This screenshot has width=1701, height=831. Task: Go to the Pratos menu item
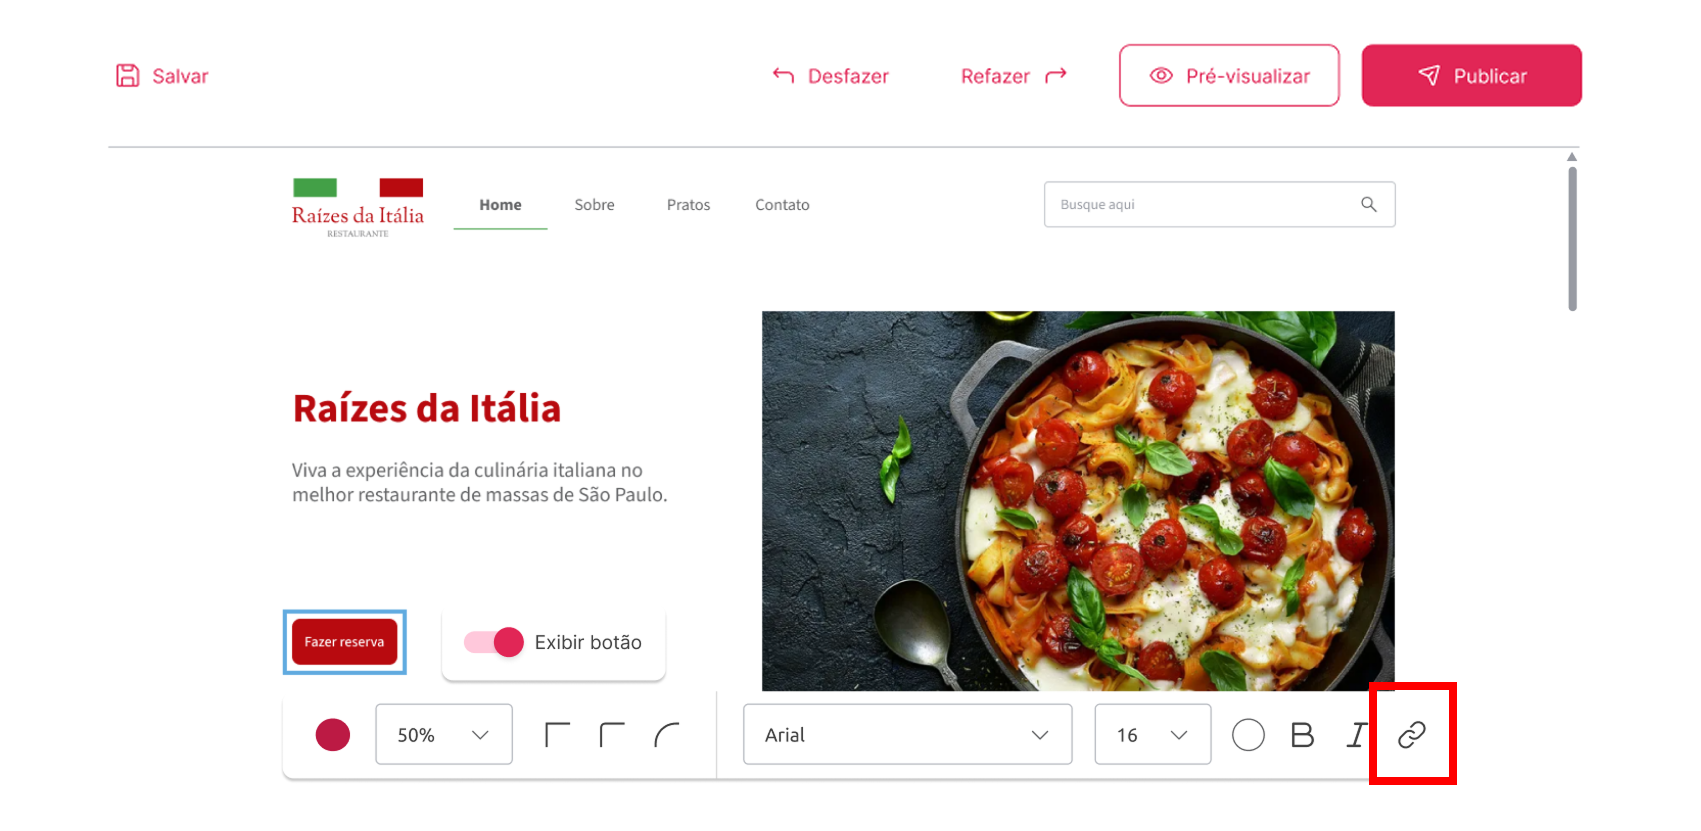(688, 205)
